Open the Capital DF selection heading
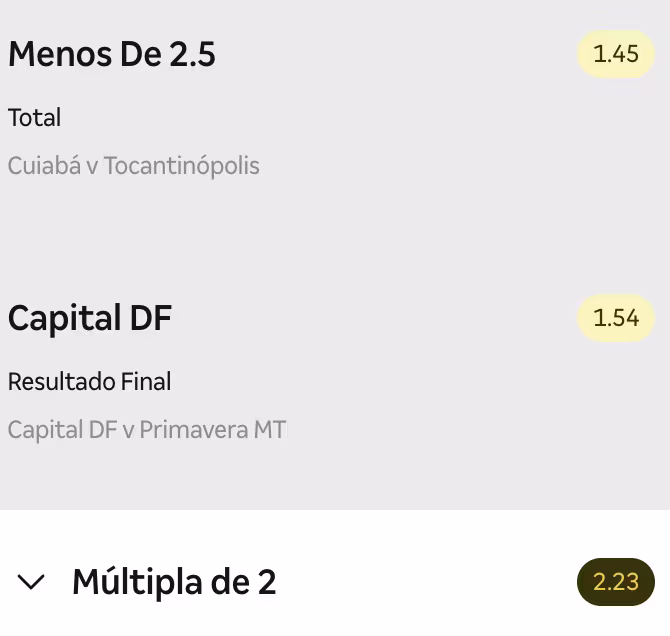The image size is (670, 636). [x=90, y=318]
